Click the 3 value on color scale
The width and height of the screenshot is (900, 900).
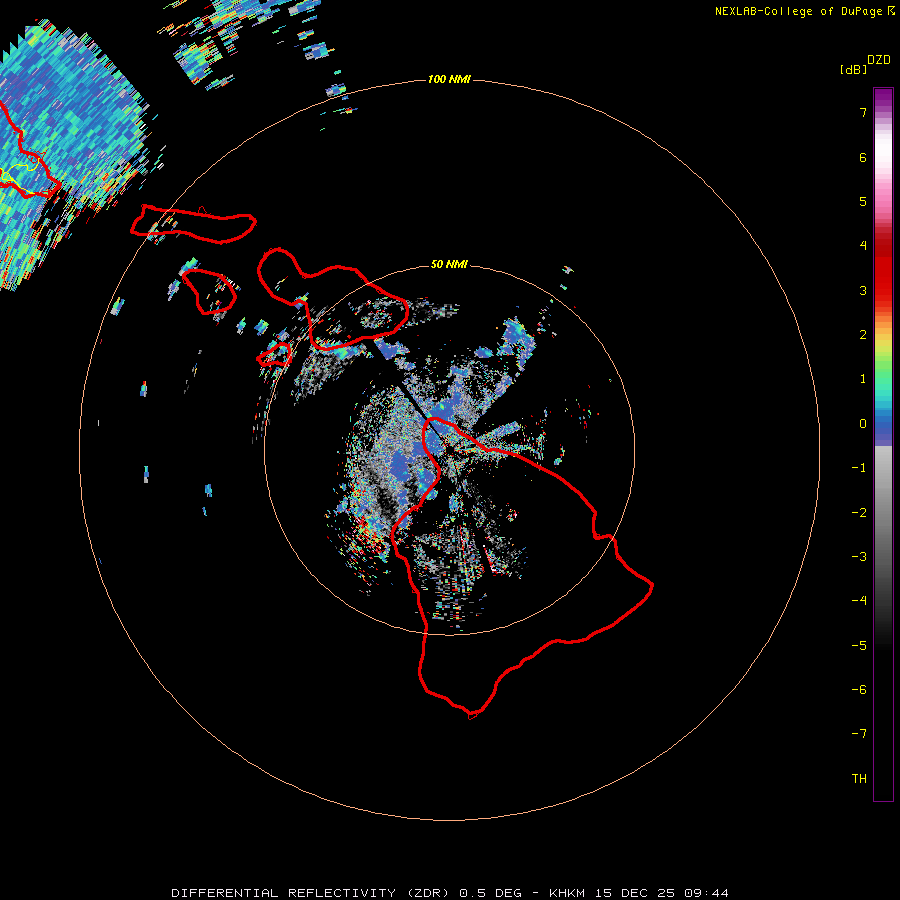863,290
